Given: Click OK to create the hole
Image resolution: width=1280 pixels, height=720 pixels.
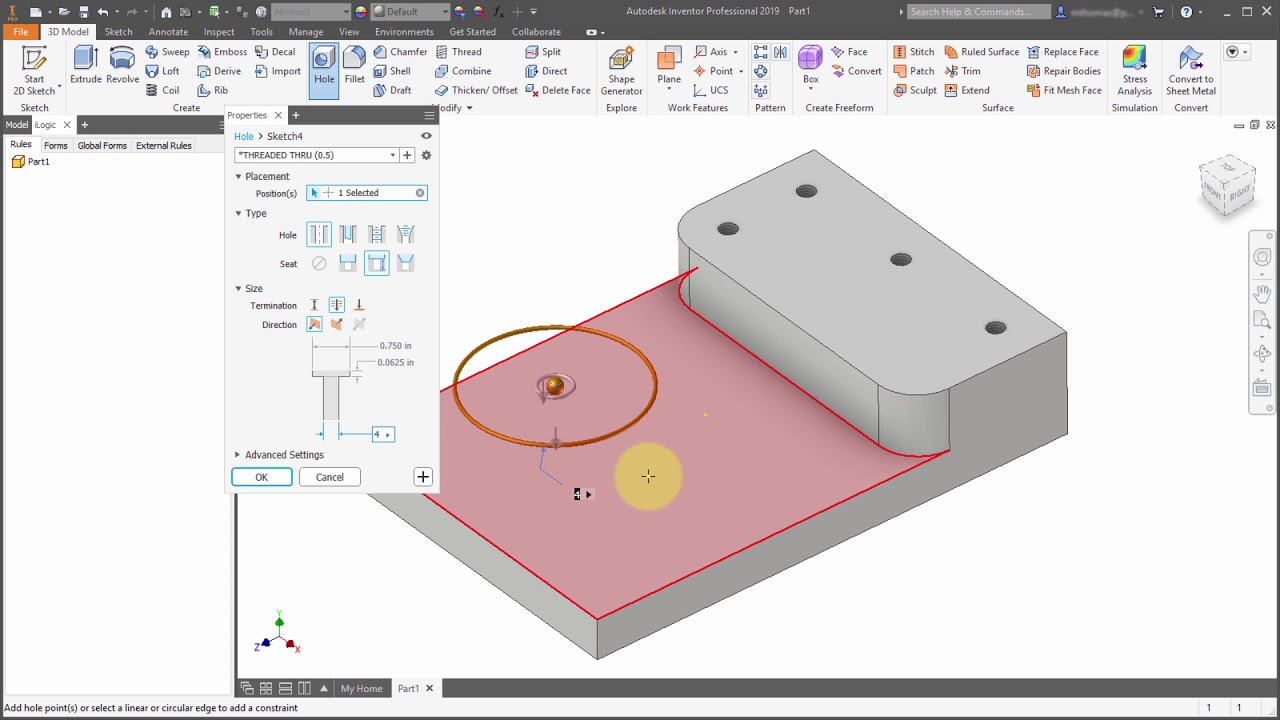Looking at the screenshot, I should point(261,477).
